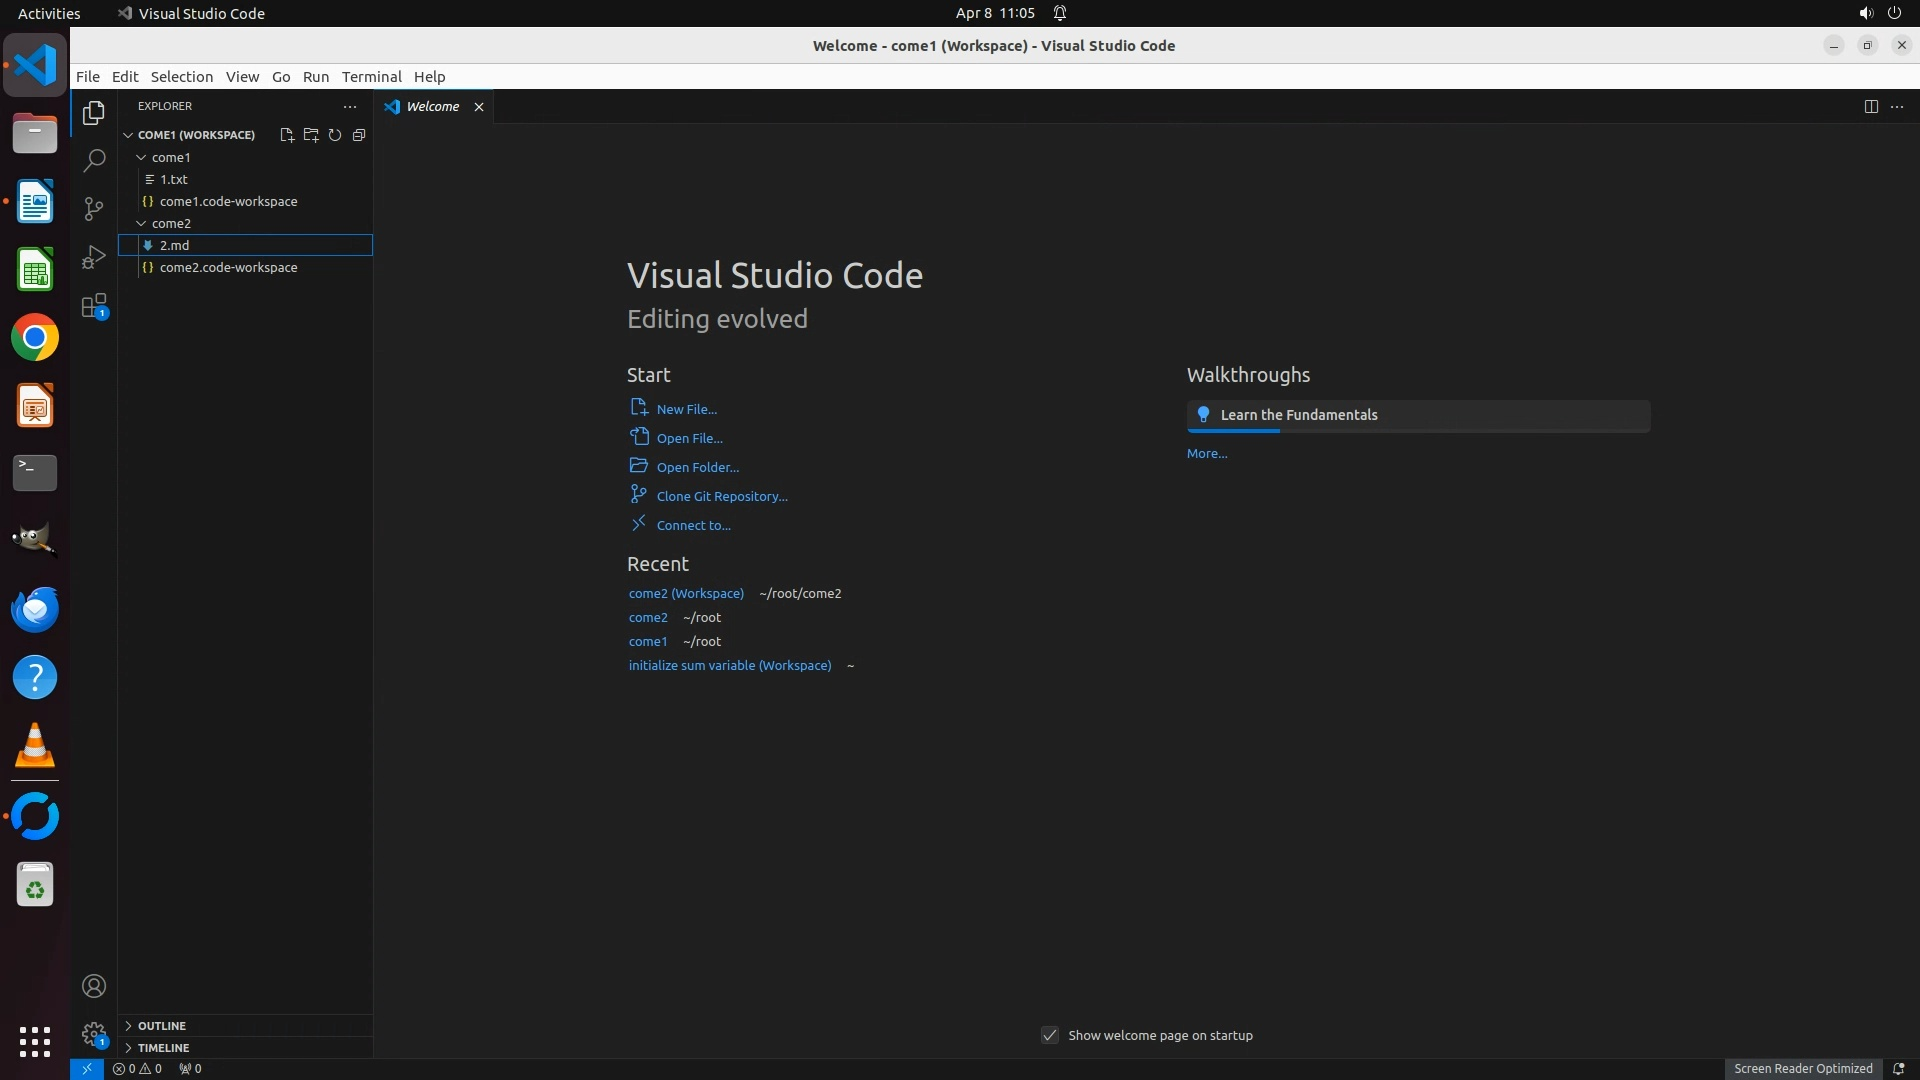Collapse all folders in Explorer
The width and height of the screenshot is (1920, 1080).
click(359, 135)
